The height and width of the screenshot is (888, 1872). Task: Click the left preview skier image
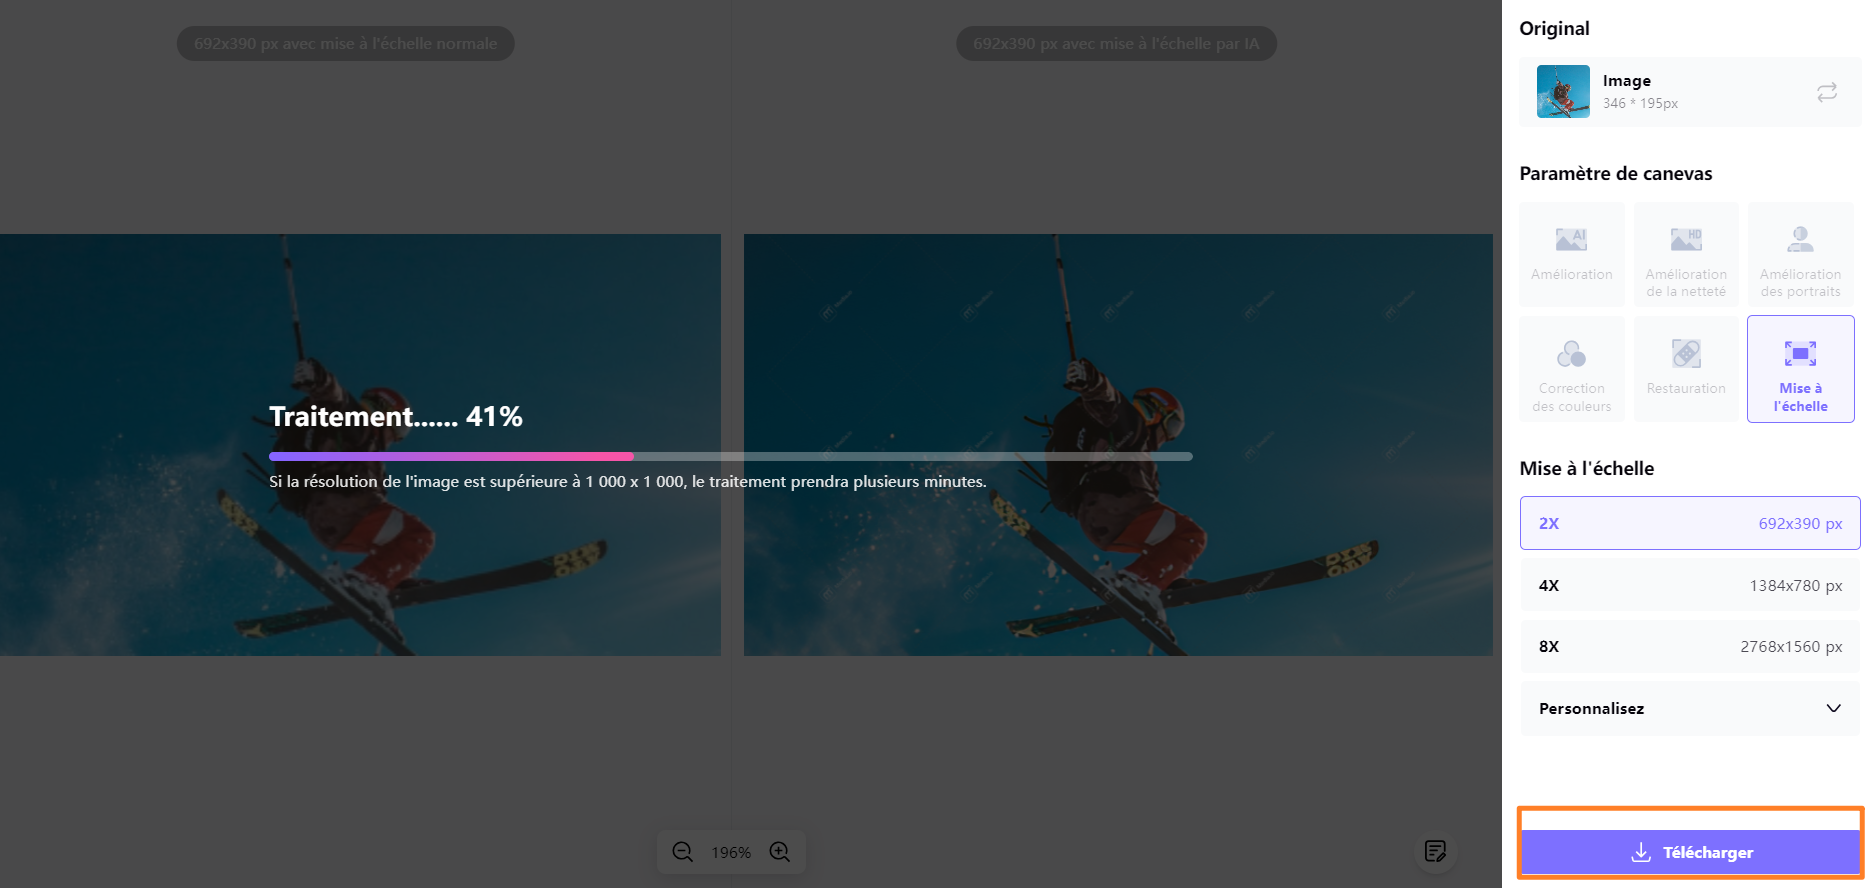point(360,445)
